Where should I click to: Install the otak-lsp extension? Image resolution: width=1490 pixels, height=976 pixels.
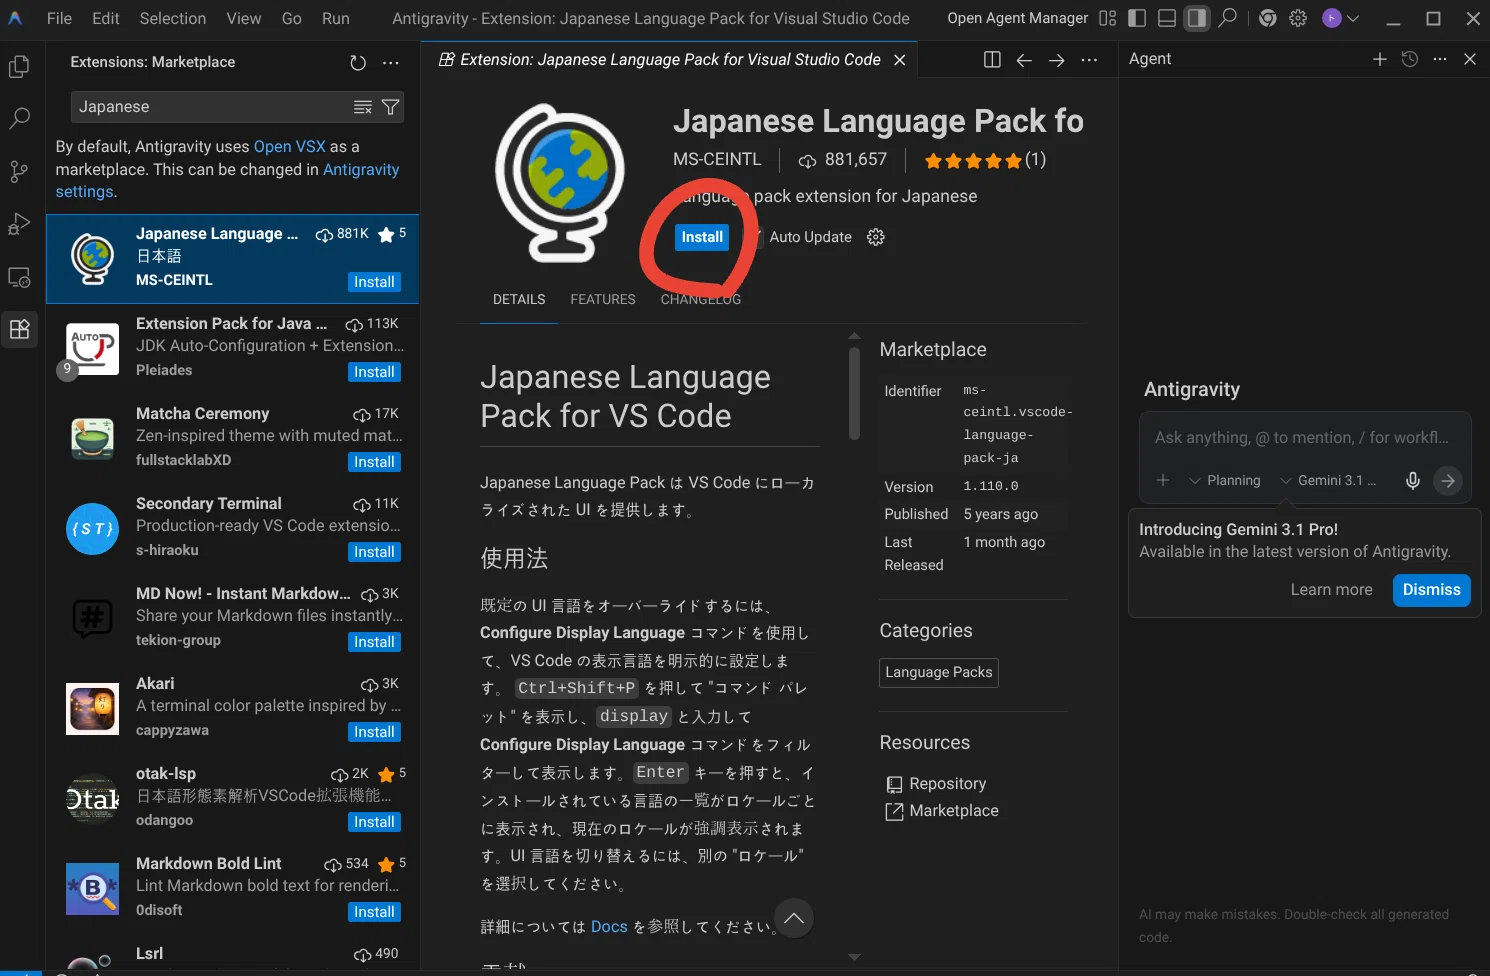(374, 822)
